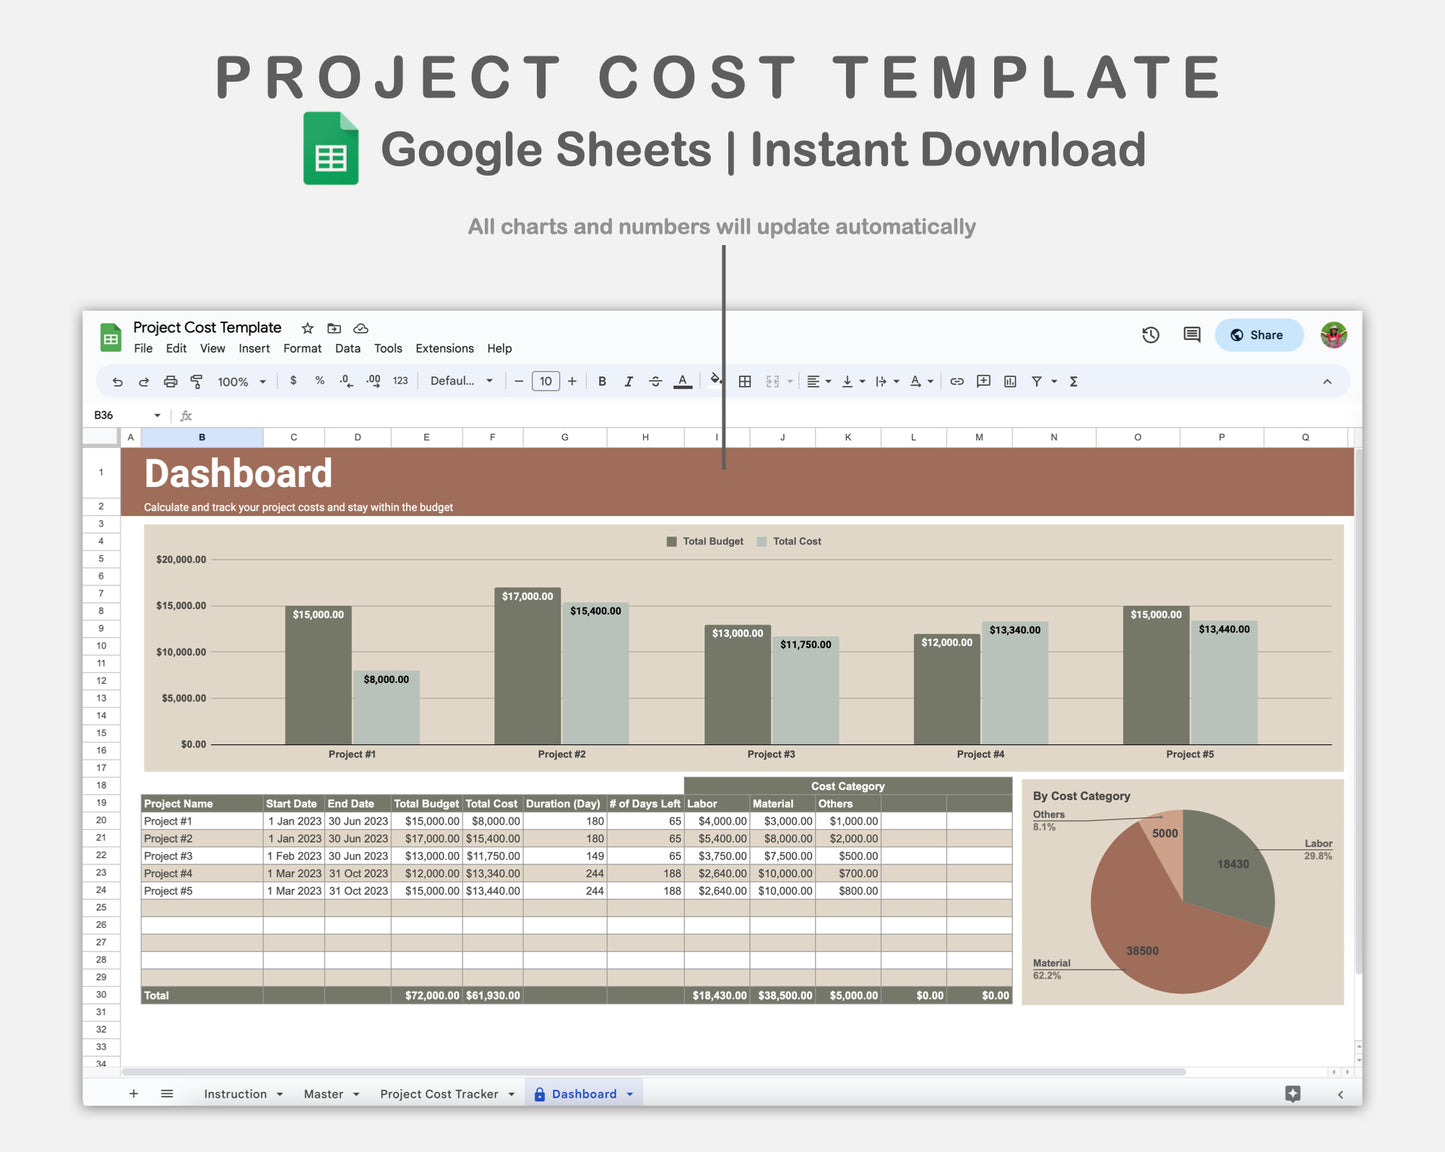Insert borders using the borders icon
Screen dimensions: 1445x1152
[744, 381]
